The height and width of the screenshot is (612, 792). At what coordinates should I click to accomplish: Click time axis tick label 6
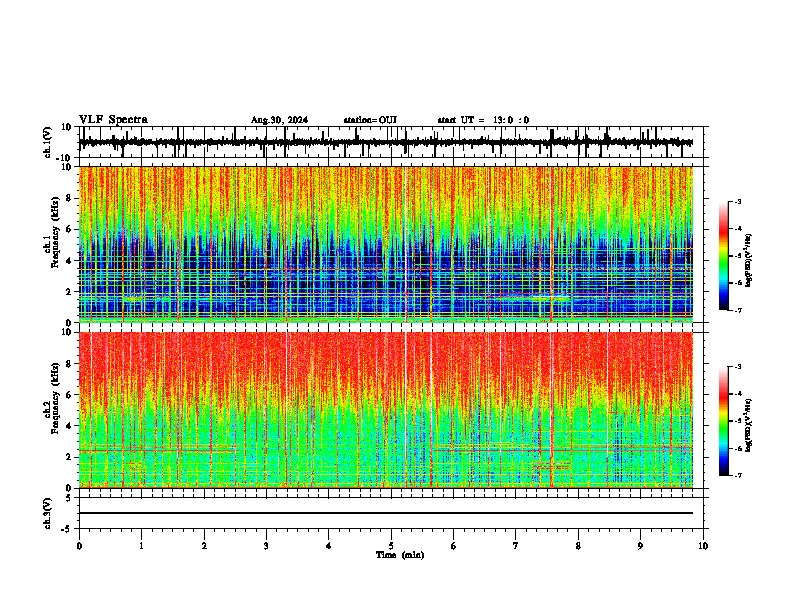tap(454, 546)
